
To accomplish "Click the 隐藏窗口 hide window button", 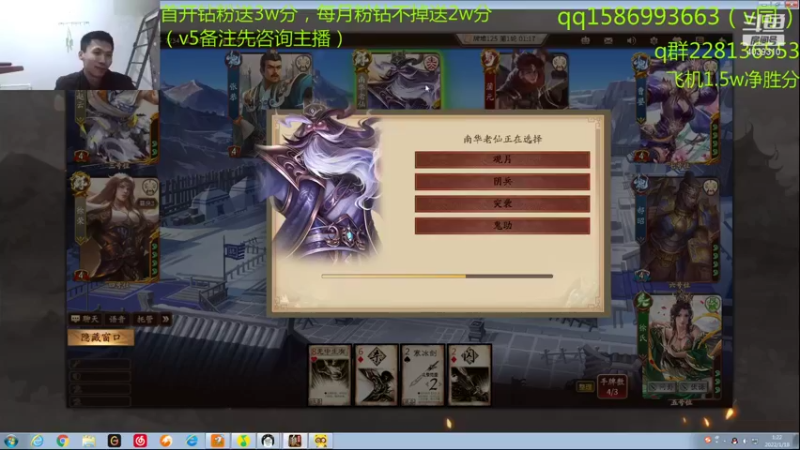I will (x=101, y=337).
